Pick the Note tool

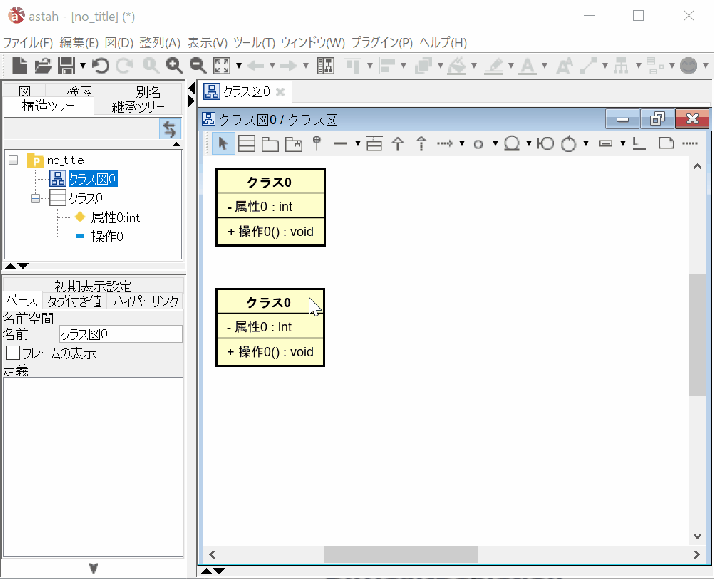(666, 144)
